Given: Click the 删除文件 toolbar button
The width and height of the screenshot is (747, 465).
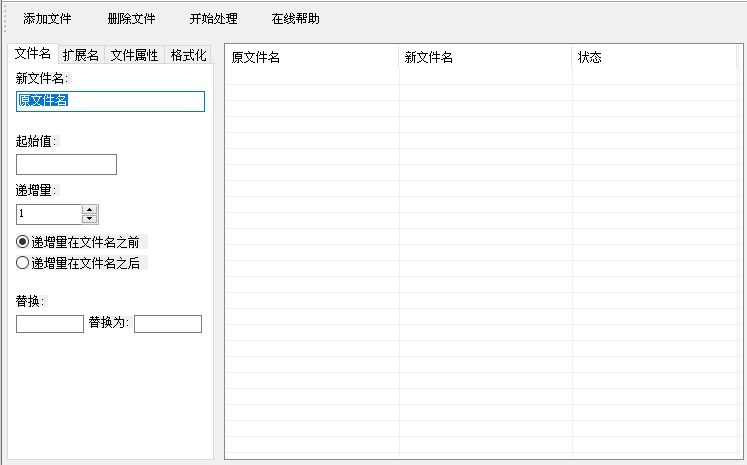Looking at the screenshot, I should pos(131,19).
